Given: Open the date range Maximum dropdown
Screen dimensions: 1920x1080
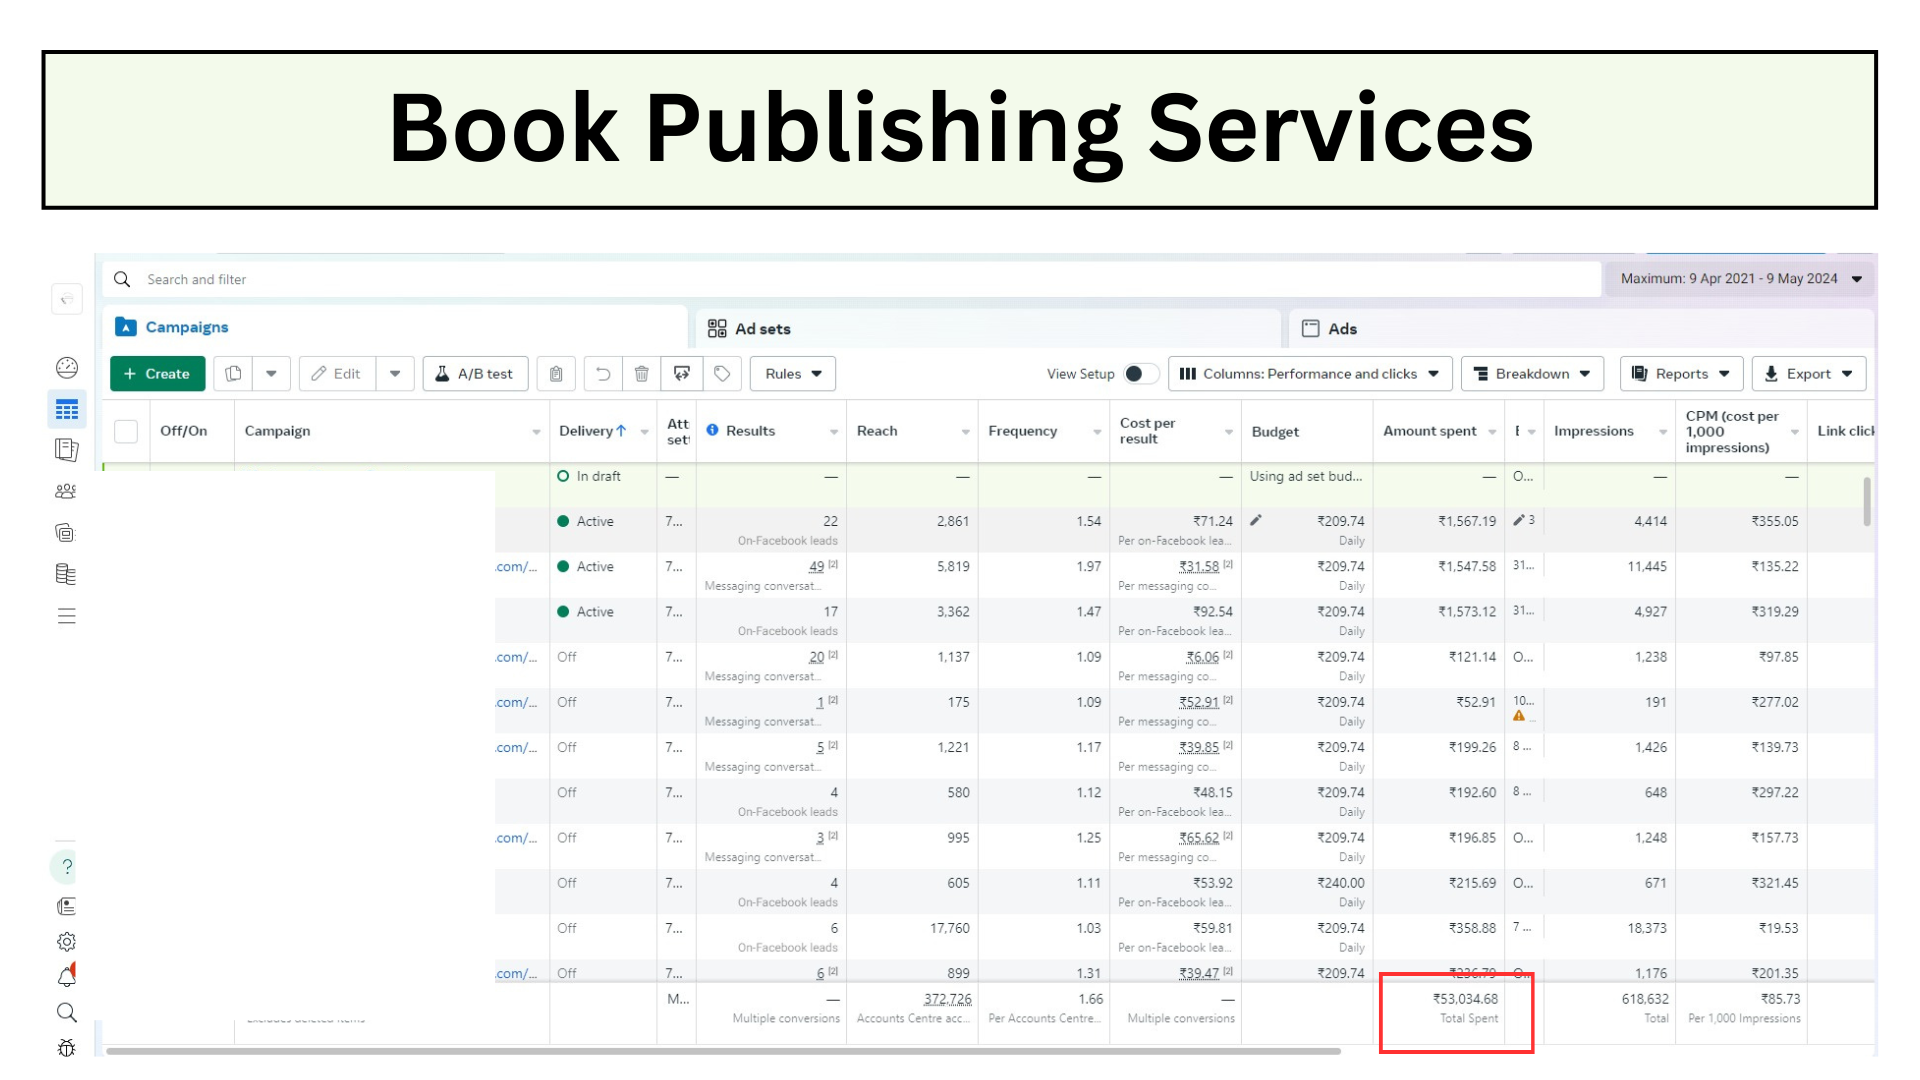Looking at the screenshot, I should click(1740, 279).
